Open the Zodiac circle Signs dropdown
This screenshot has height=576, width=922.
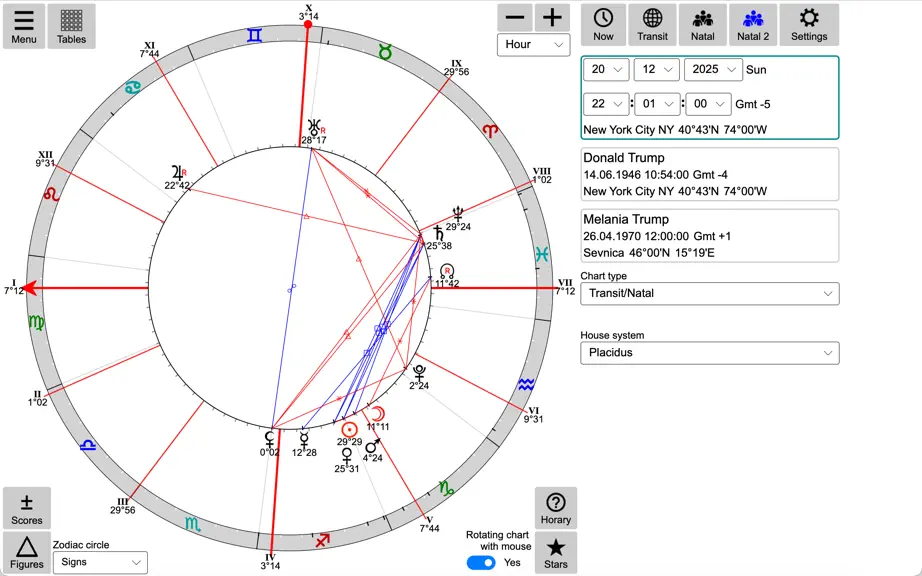(100, 562)
